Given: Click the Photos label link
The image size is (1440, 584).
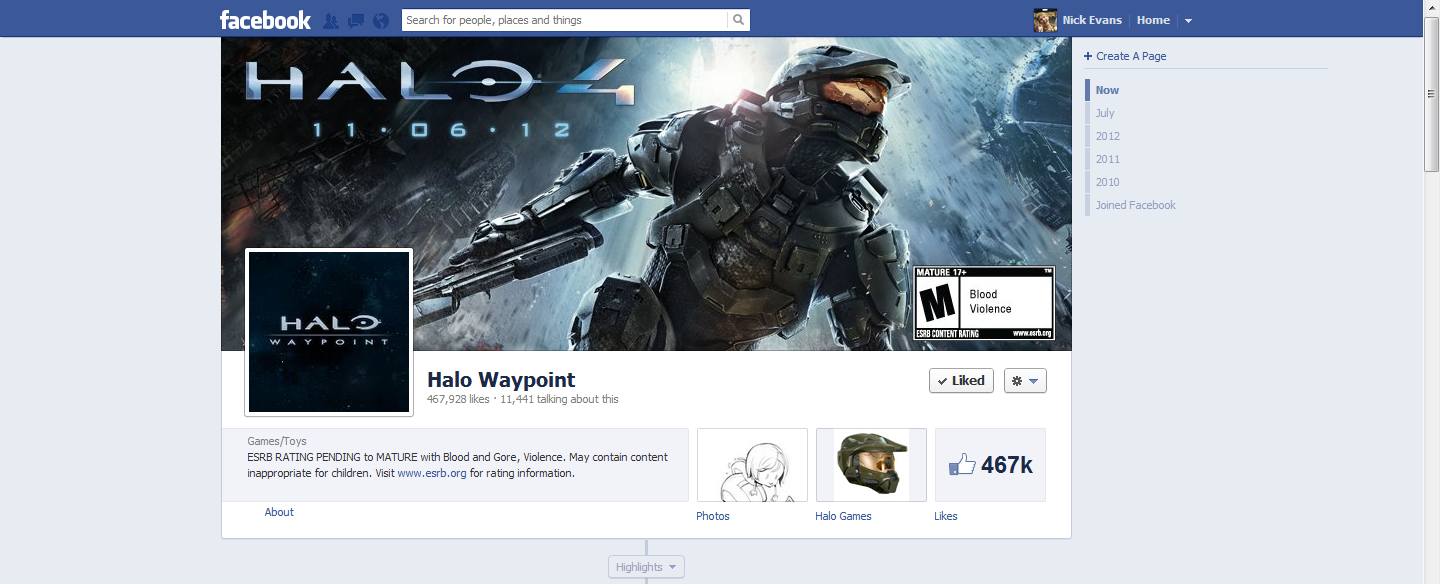Looking at the screenshot, I should click(713, 516).
